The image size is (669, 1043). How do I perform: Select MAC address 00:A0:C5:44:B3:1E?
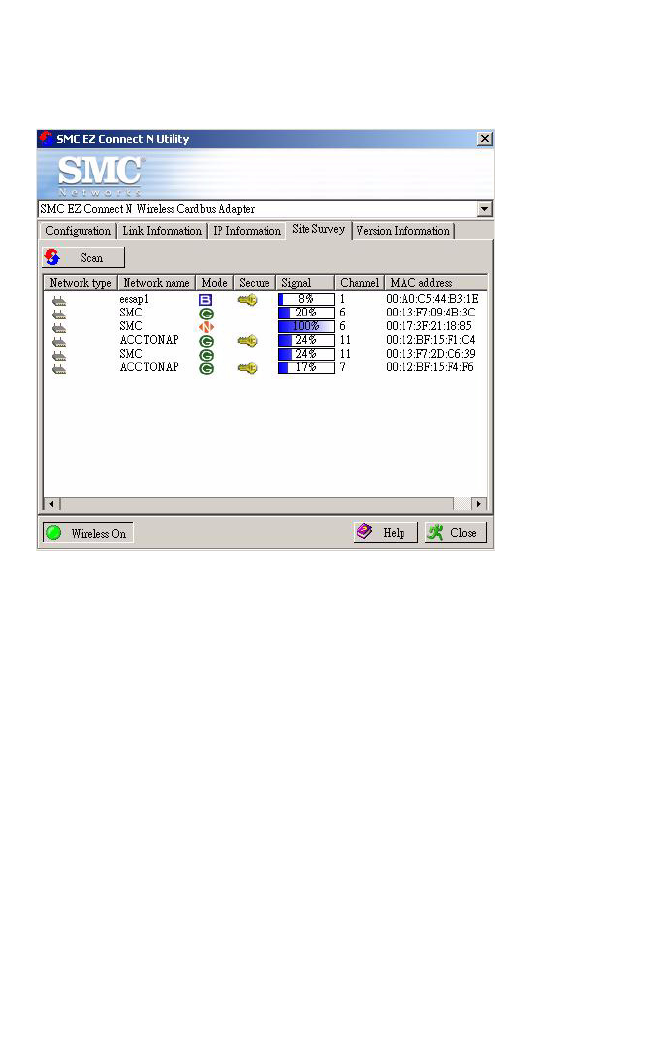432,299
